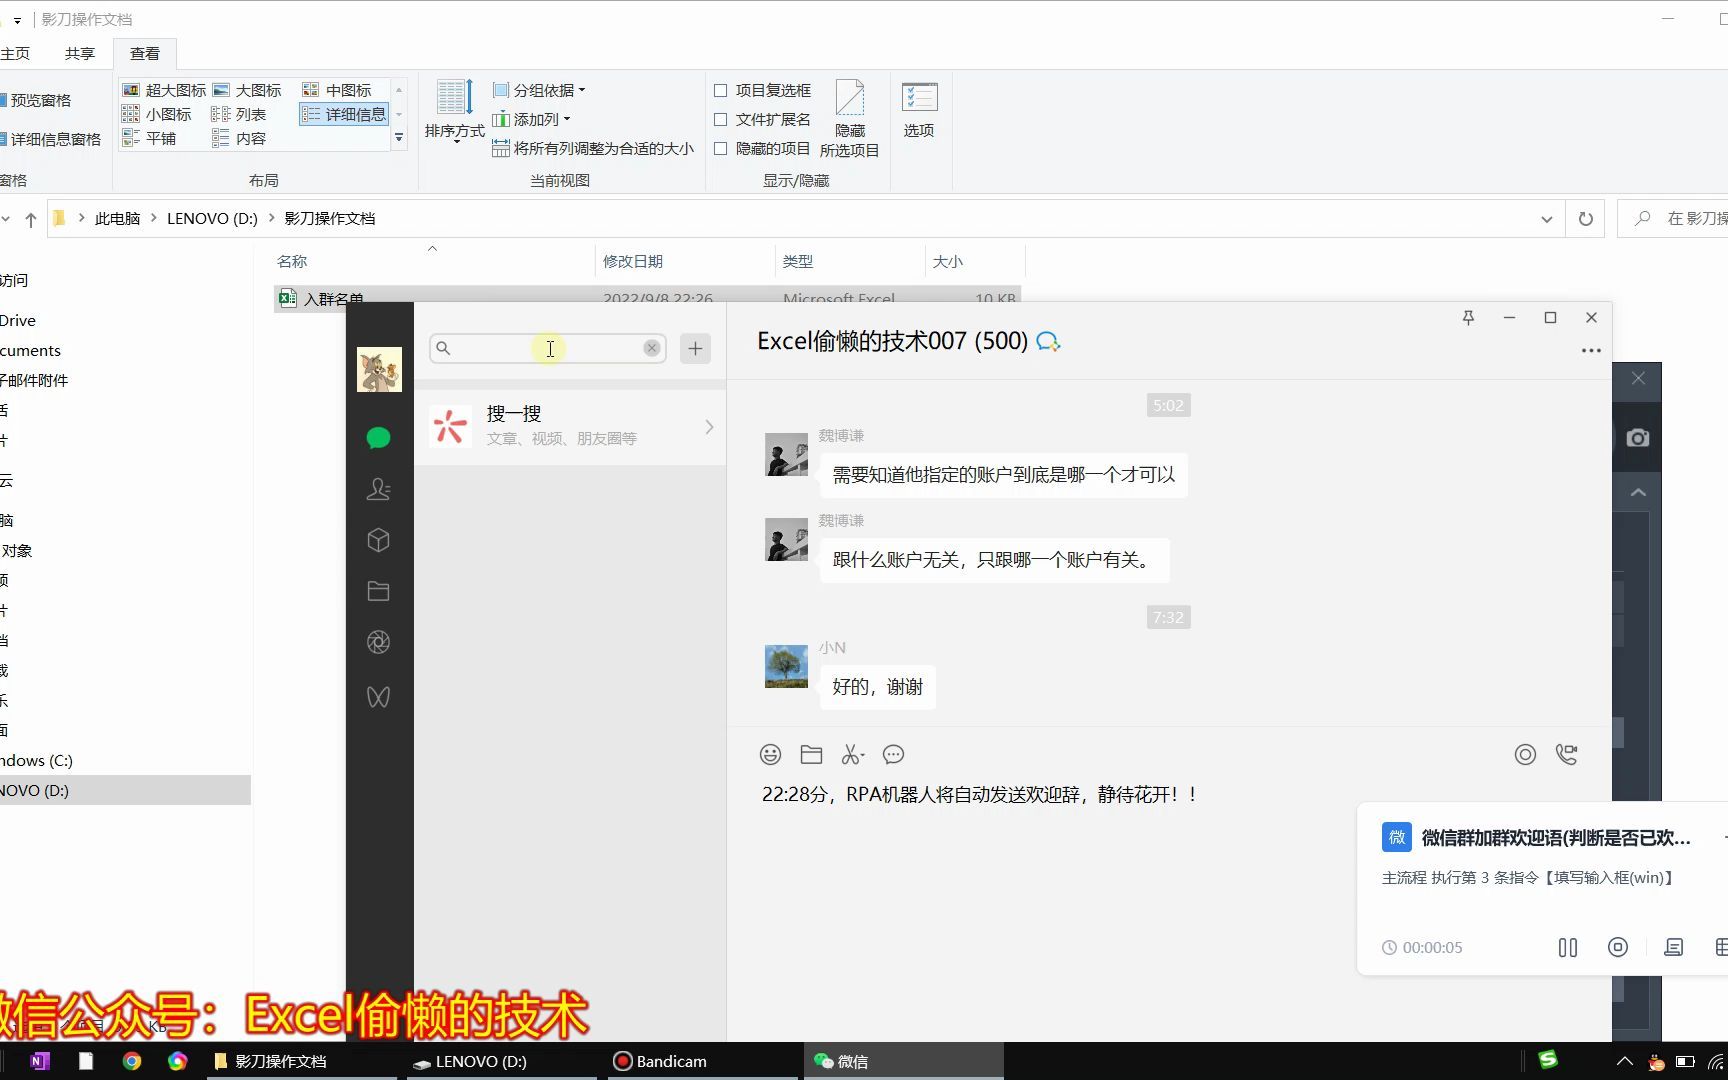
Task: Open Chrome from the taskbar
Action: click(131, 1061)
